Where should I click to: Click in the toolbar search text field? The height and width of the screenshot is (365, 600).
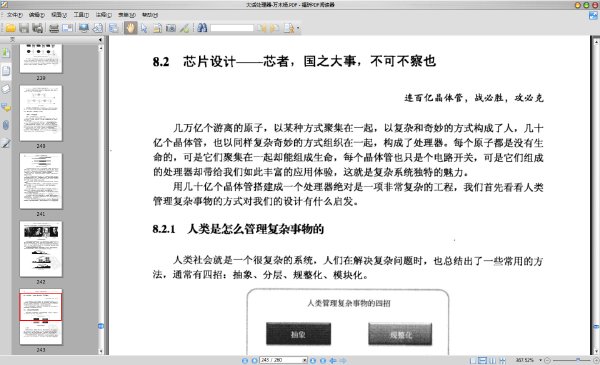coord(232,28)
